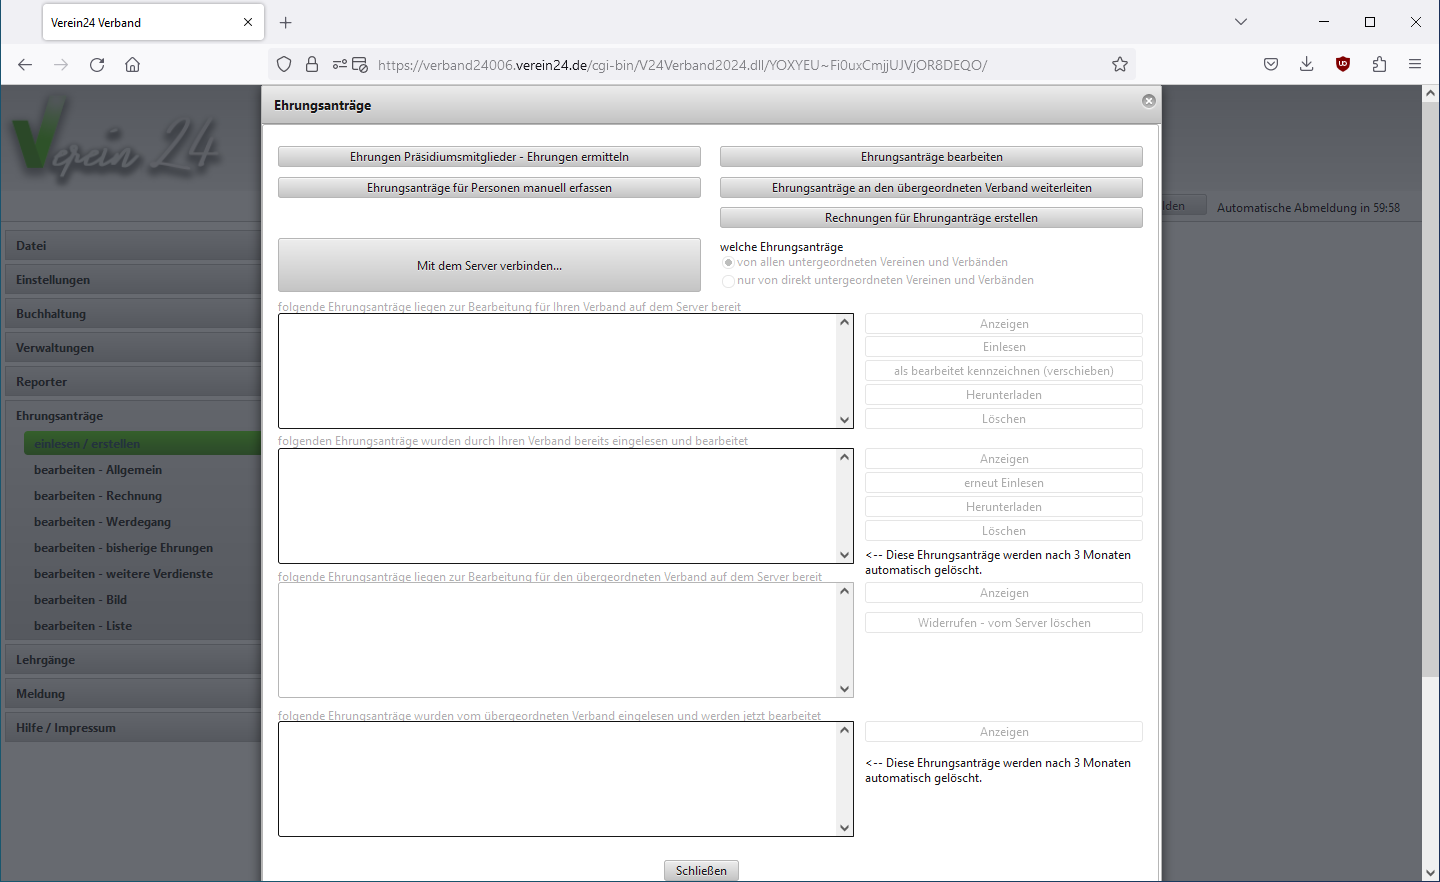Select nur von direkt untergeordneten Vereinen option

tap(728, 281)
